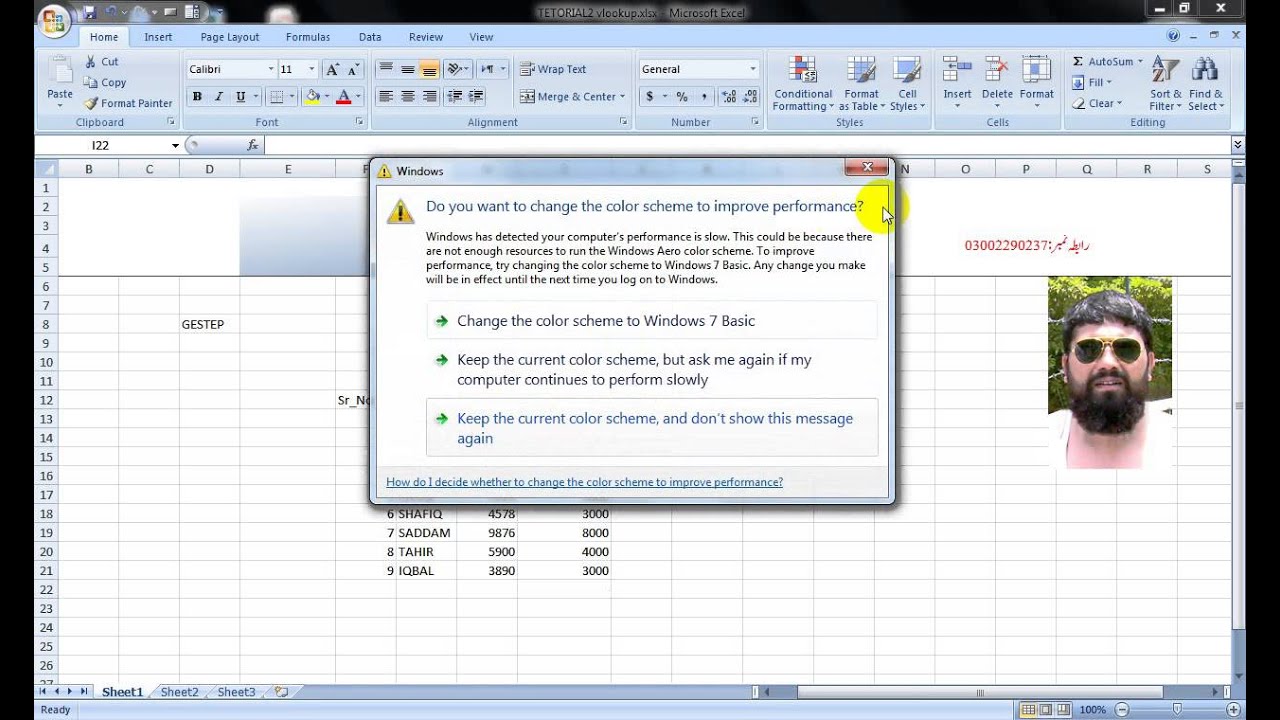Click the Top Align icon

point(386,69)
